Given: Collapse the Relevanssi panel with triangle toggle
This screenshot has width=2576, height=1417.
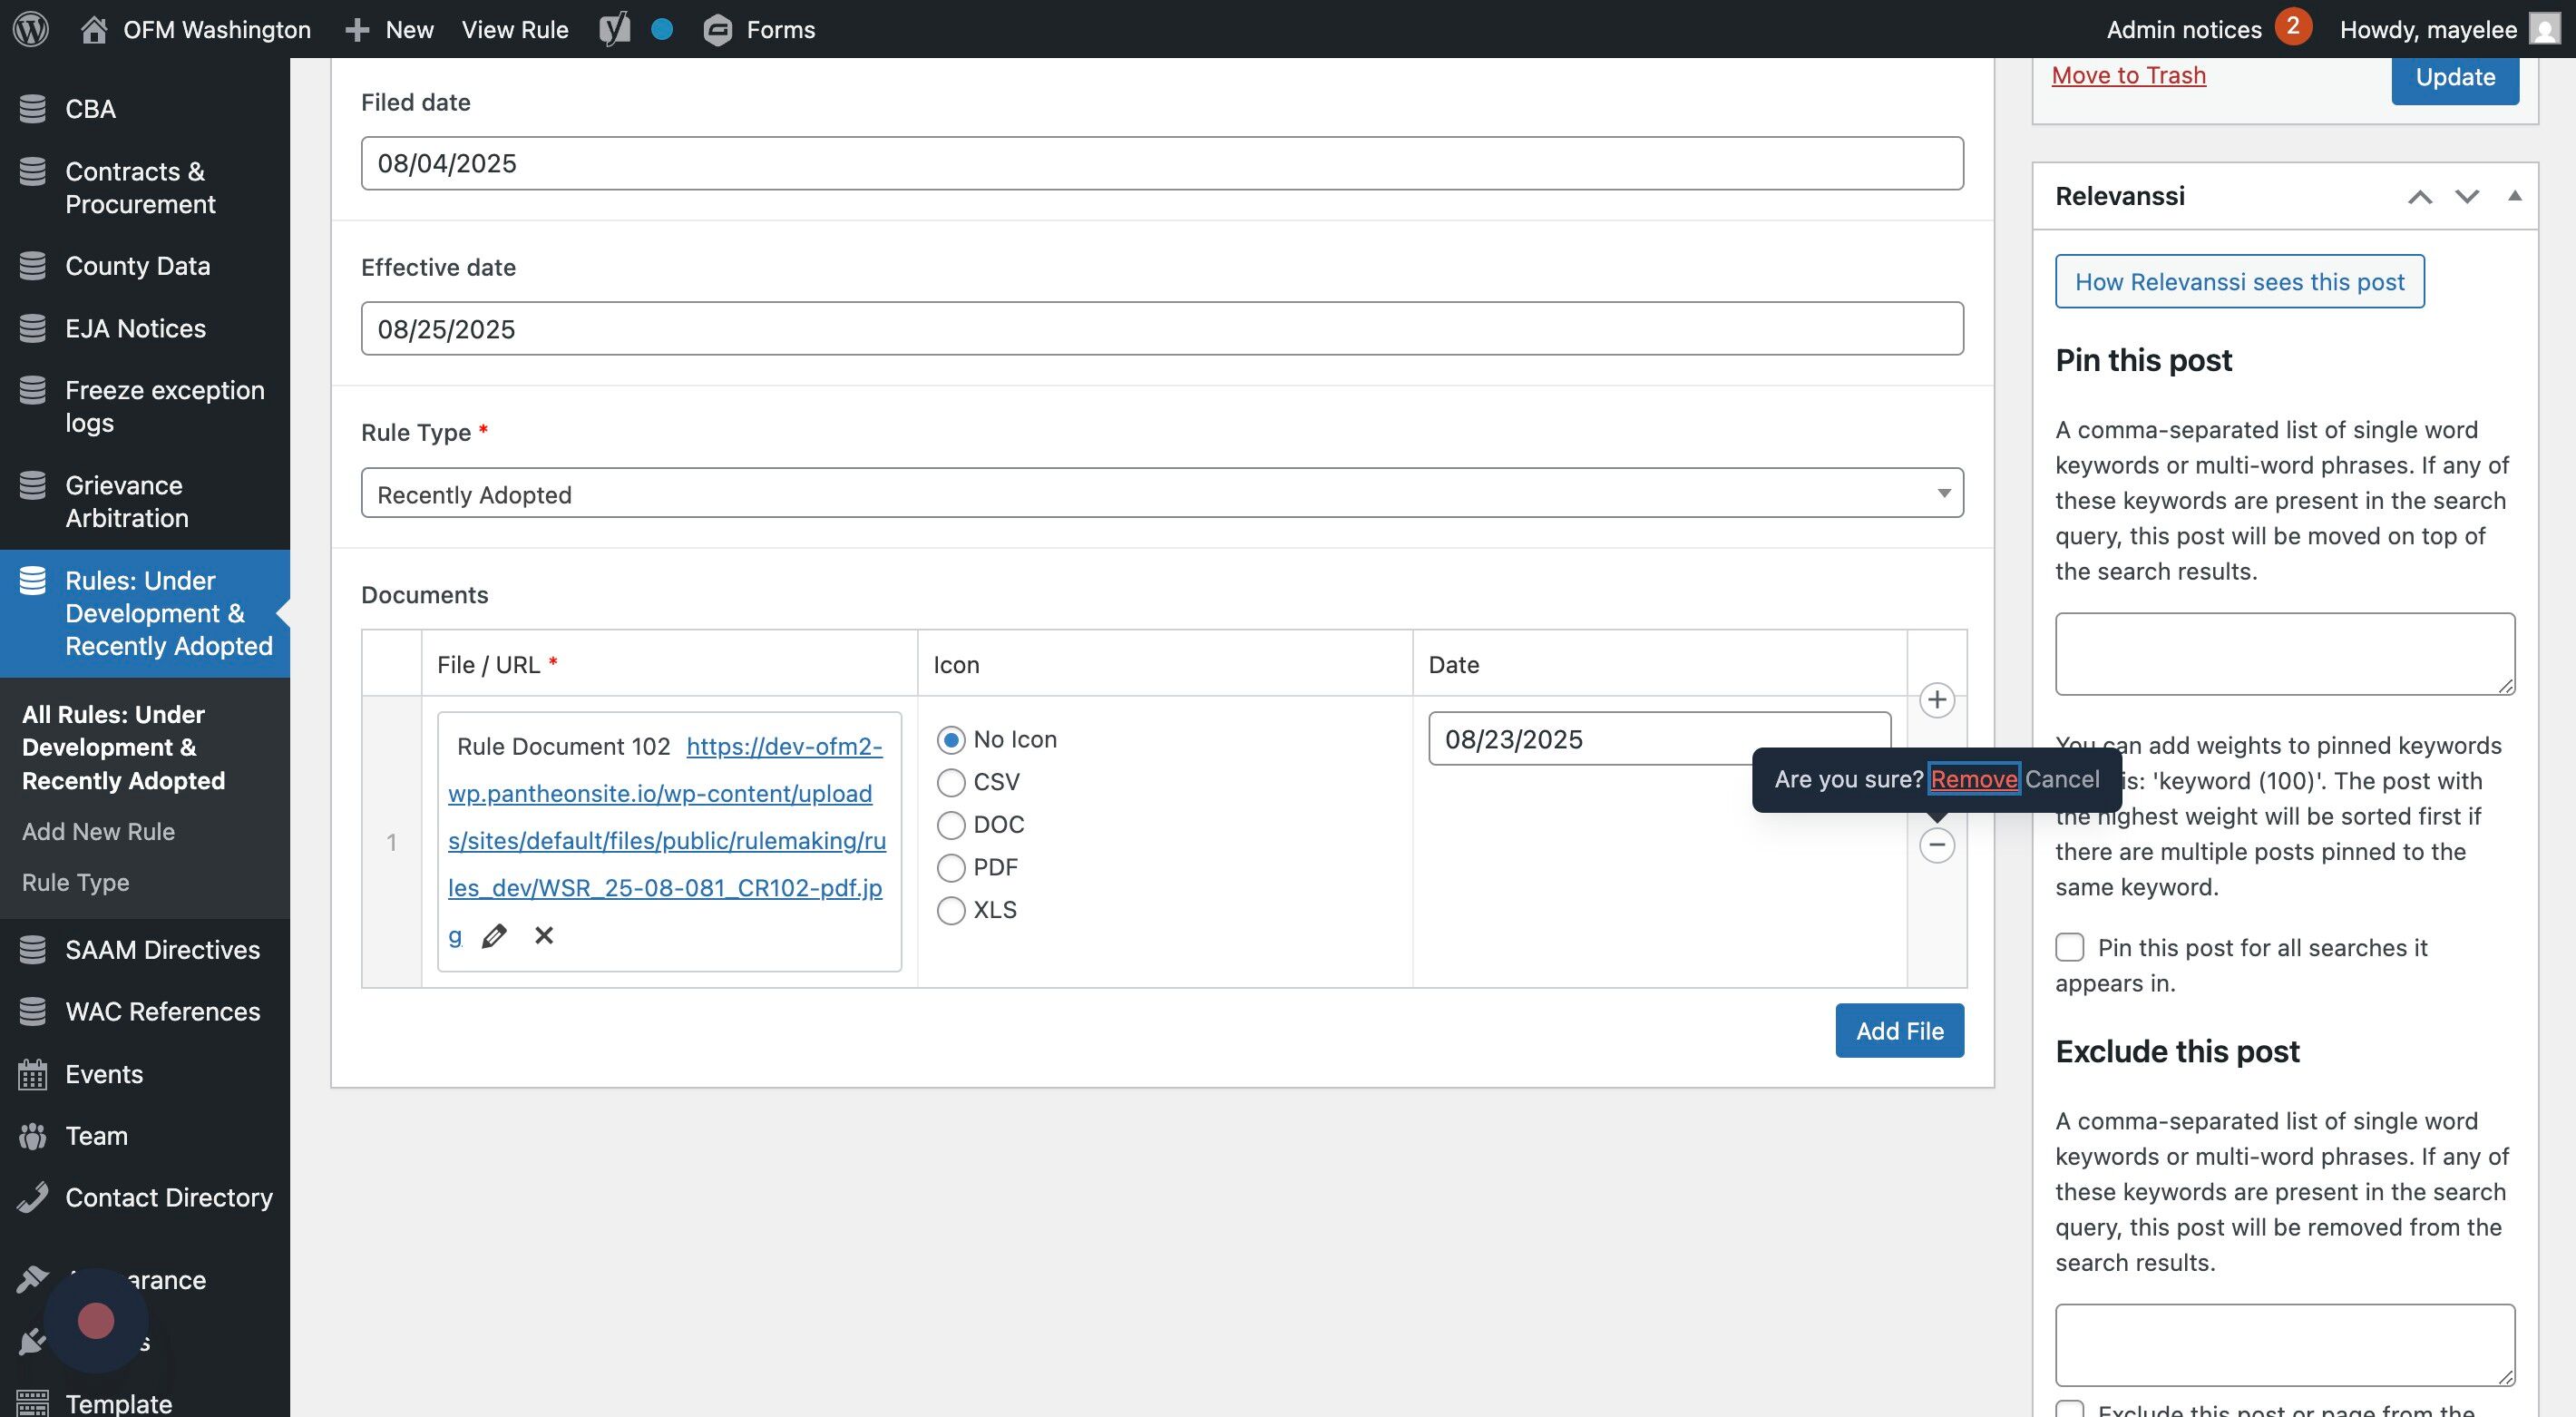Looking at the screenshot, I should pyautogui.click(x=2514, y=196).
